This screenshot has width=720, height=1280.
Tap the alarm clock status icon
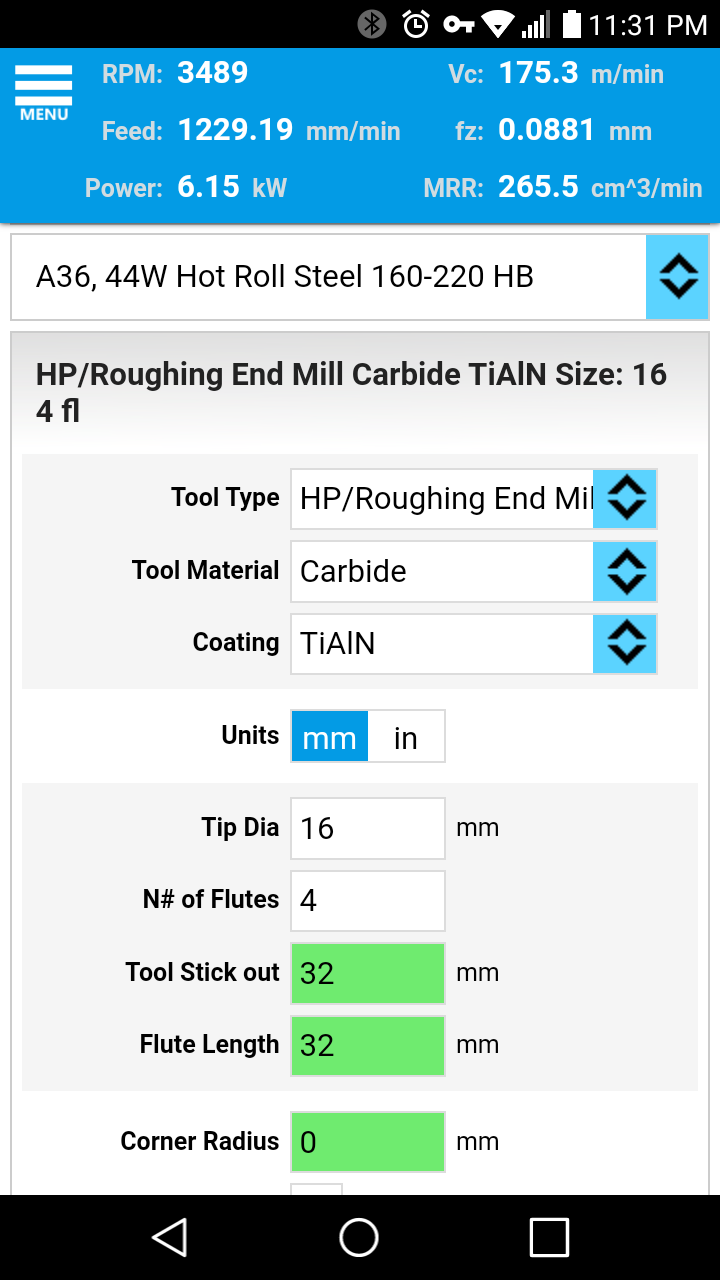pos(416,24)
